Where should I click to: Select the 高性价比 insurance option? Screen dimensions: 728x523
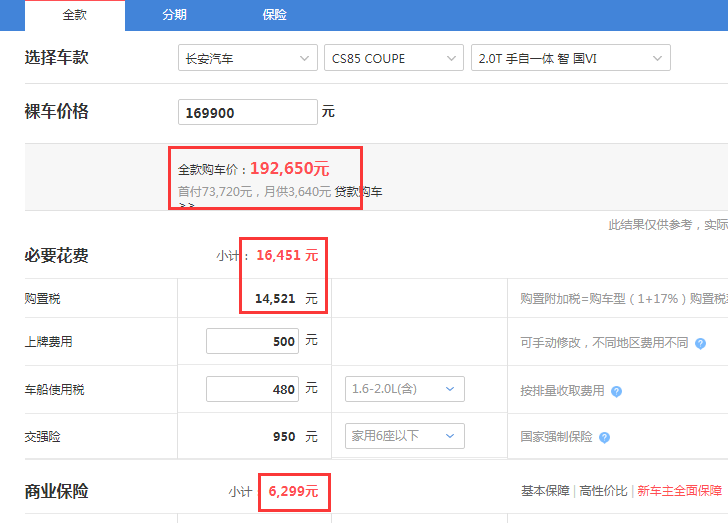603,491
